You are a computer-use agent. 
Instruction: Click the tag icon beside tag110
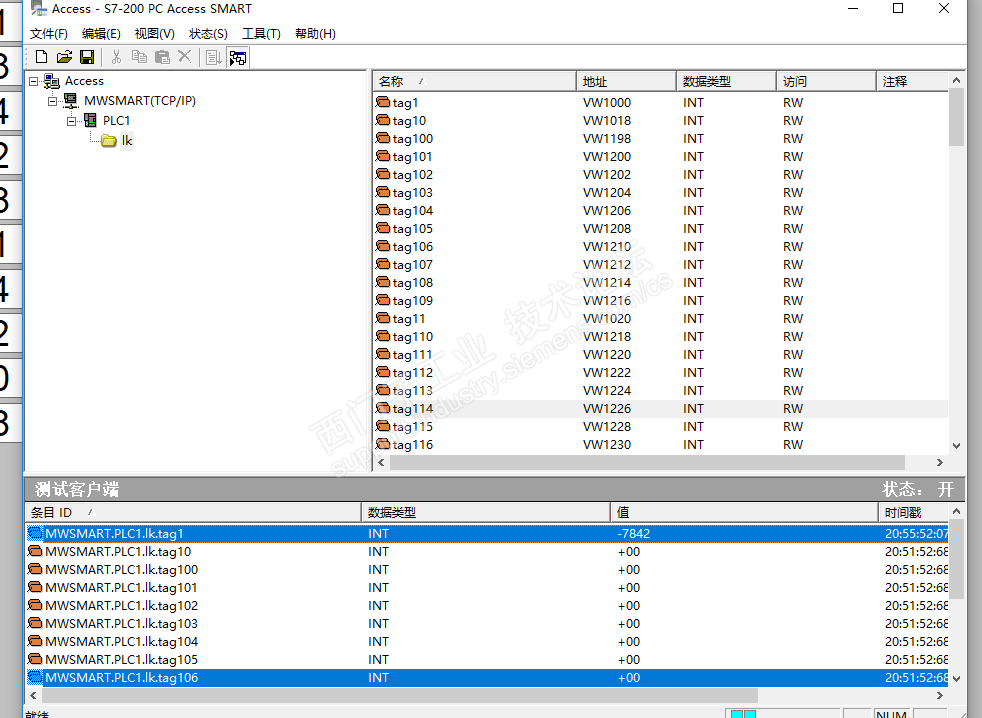point(383,336)
